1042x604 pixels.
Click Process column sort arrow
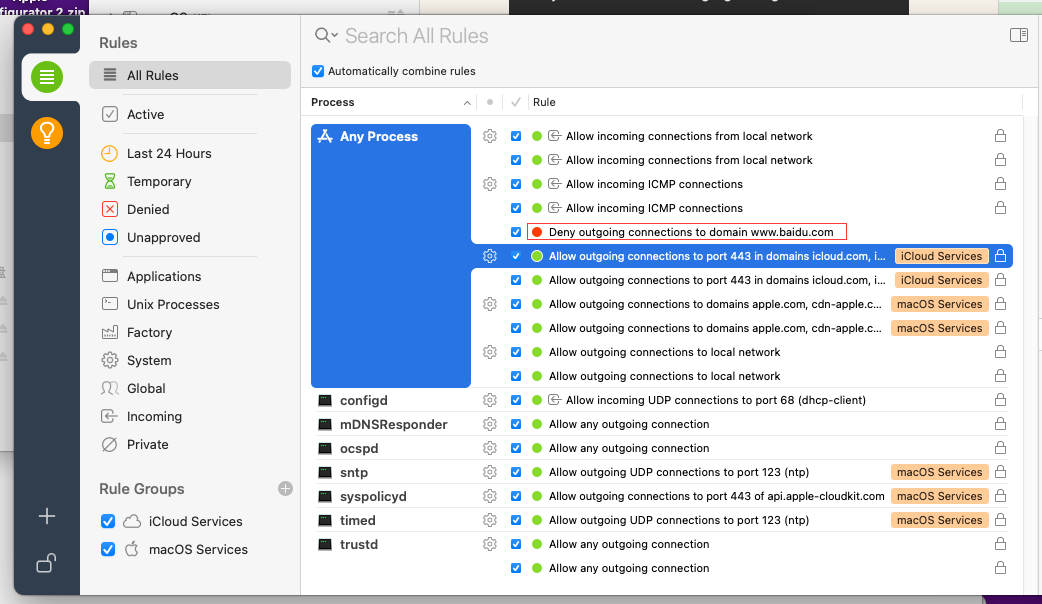tap(467, 102)
